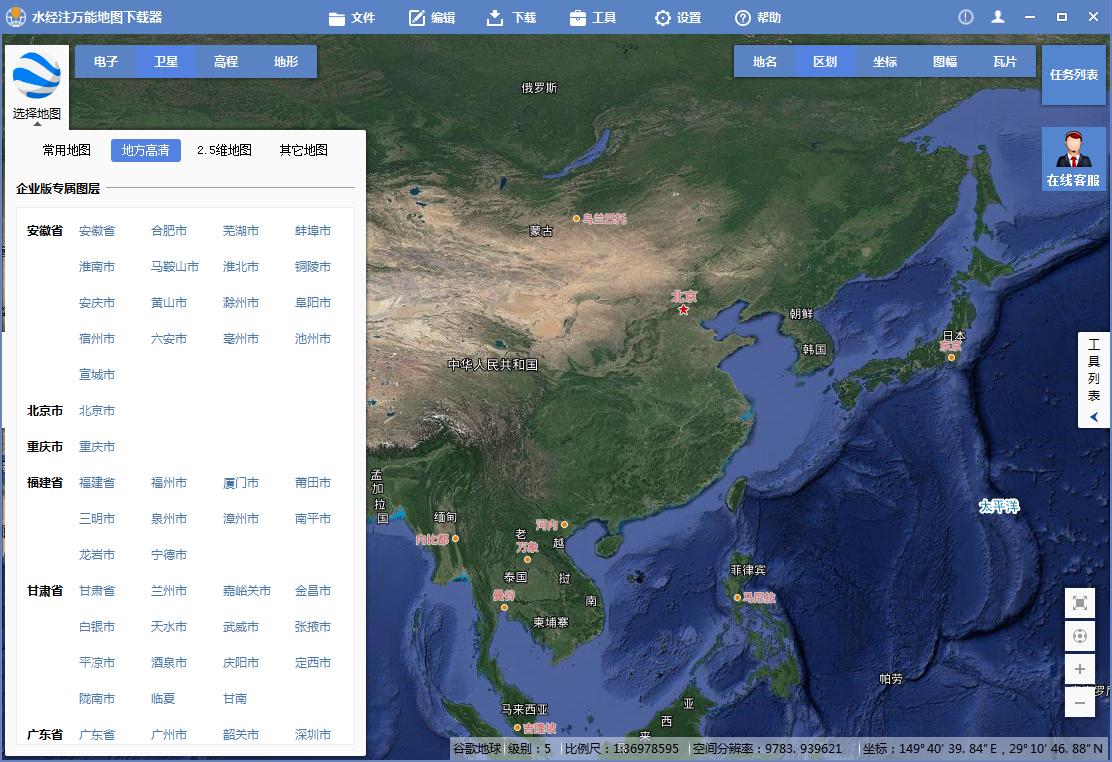The image size is (1112, 762).
Task: Choose 嘉峪关市 map link
Action: [247, 590]
